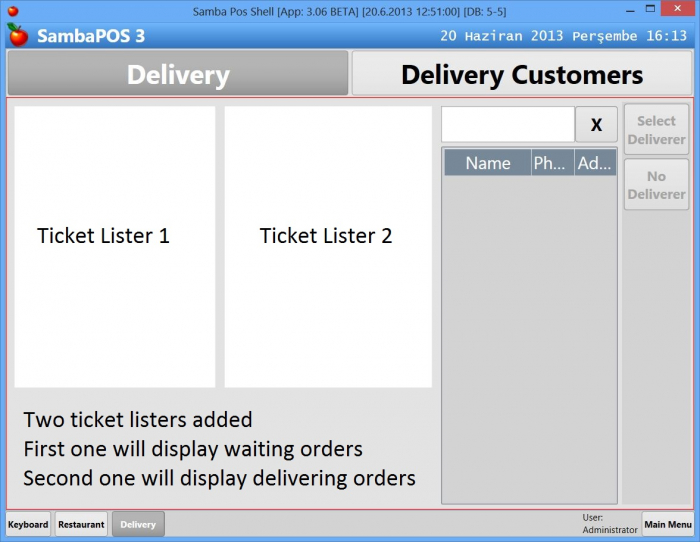Switch to the Delivery tab
This screenshot has height=542, width=700.
click(178, 74)
